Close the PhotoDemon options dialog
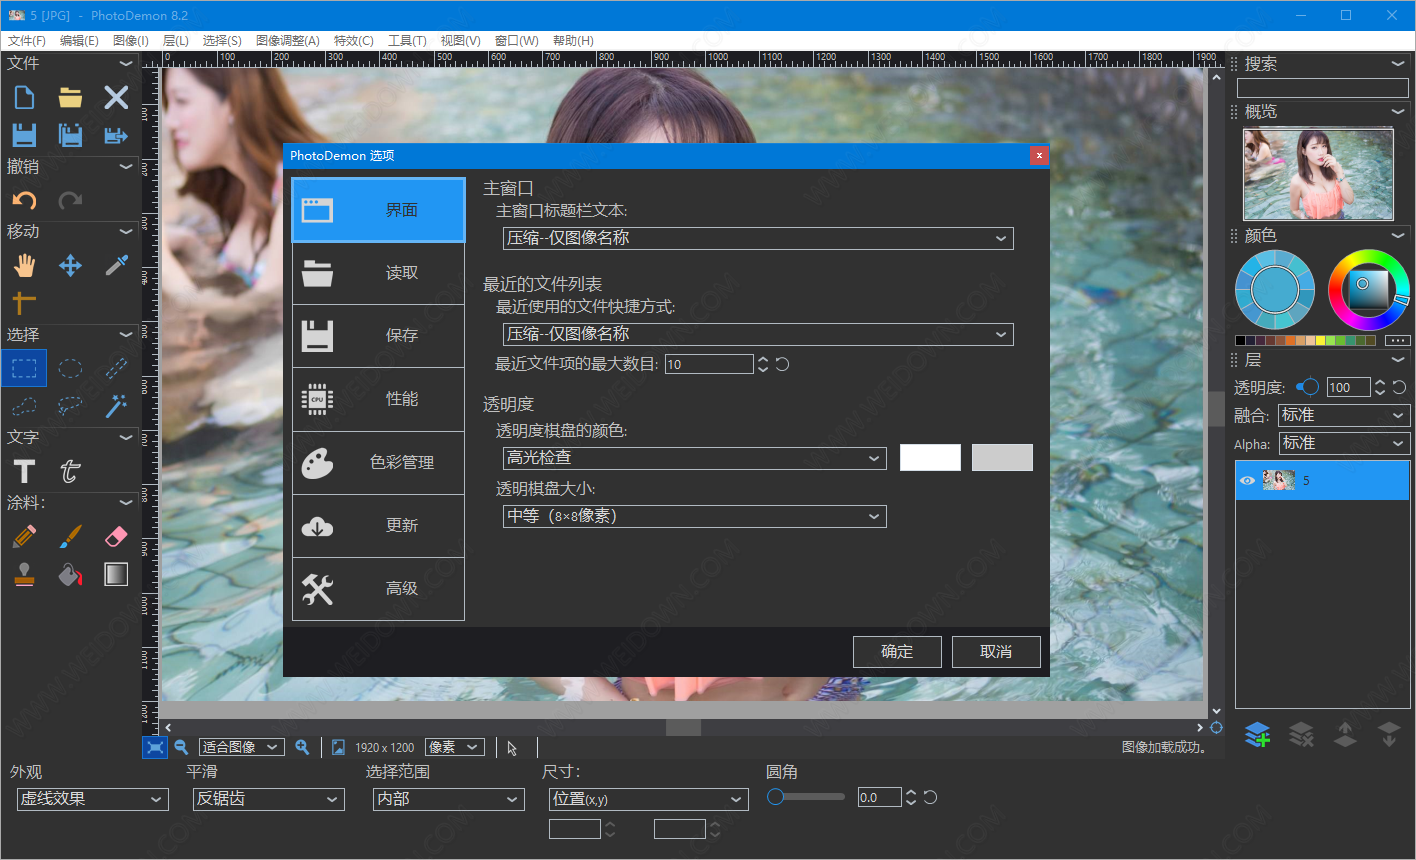 1039,155
